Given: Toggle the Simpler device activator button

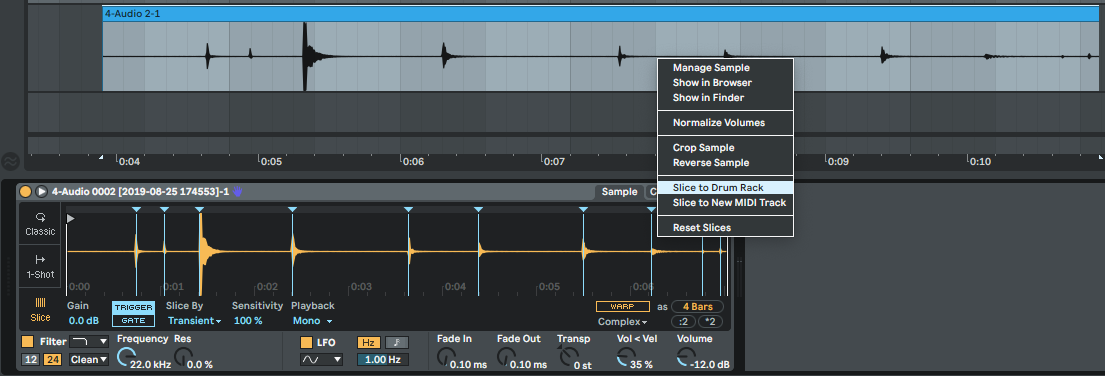Looking at the screenshot, I should click(x=25, y=192).
